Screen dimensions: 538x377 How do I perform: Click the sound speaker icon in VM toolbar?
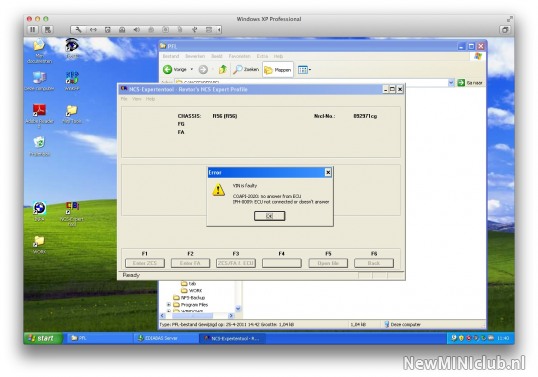coord(137,30)
